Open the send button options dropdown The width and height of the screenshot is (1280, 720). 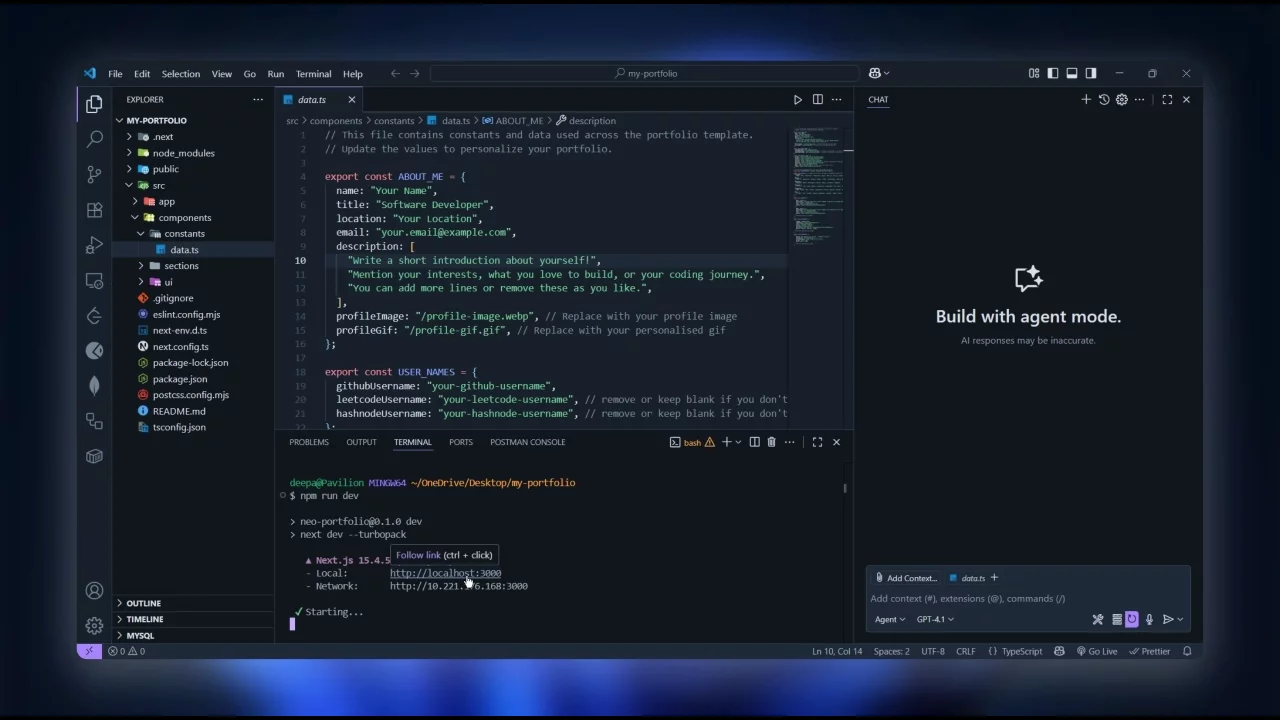[x=1181, y=619]
